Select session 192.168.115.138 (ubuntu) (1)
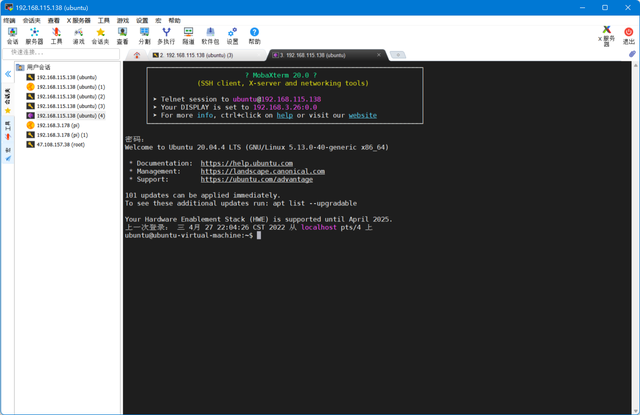640x415 pixels. pyautogui.click(x=66, y=87)
